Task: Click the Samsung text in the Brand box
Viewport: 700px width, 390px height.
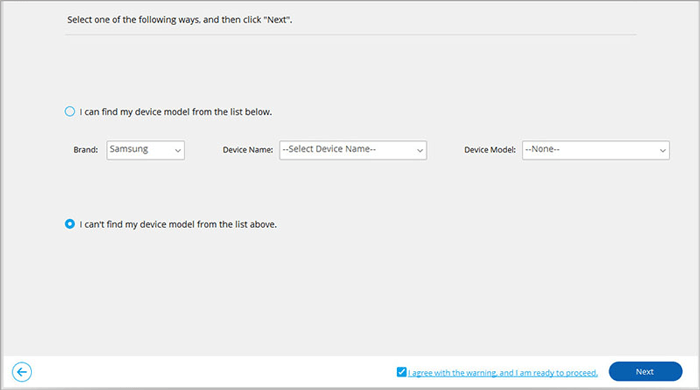Action: coord(129,149)
